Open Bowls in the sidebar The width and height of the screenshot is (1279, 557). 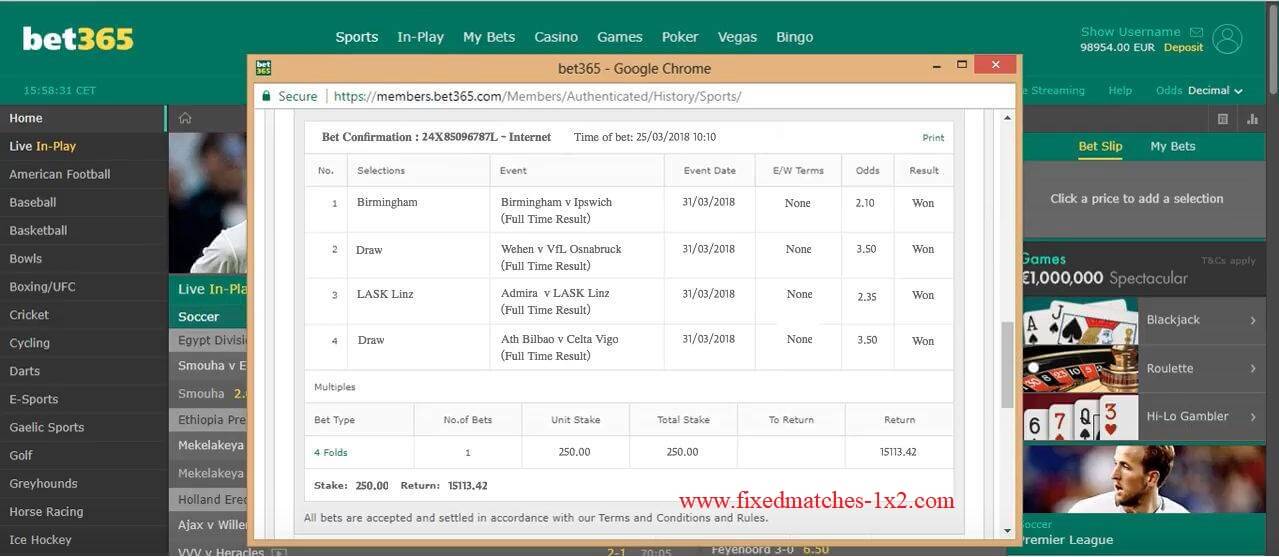pyautogui.click(x=83, y=258)
